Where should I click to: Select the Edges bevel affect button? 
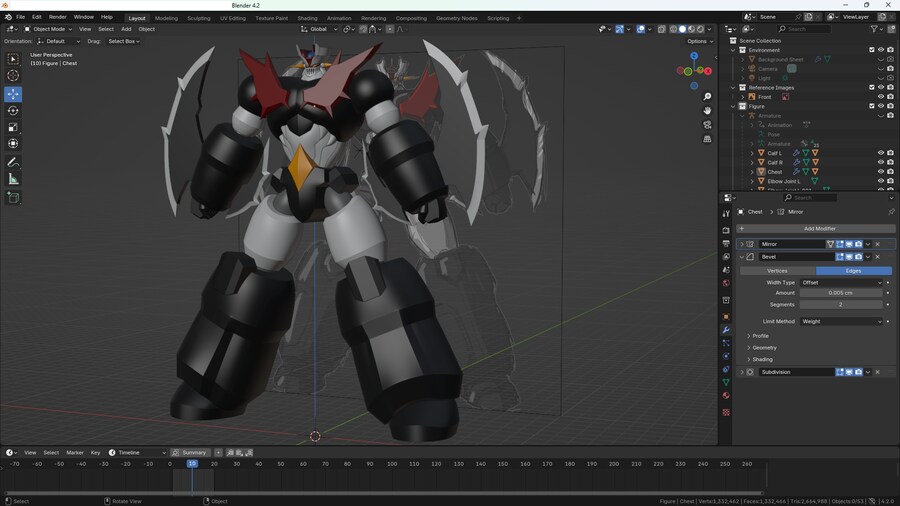(854, 271)
